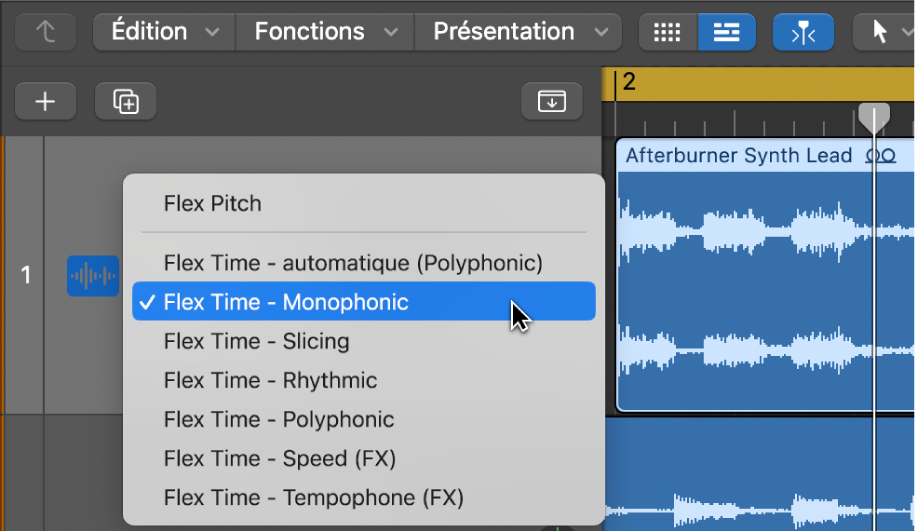Choose Flex Time - Tempophone (FX)
Screen dimensions: 915x532
(313, 497)
